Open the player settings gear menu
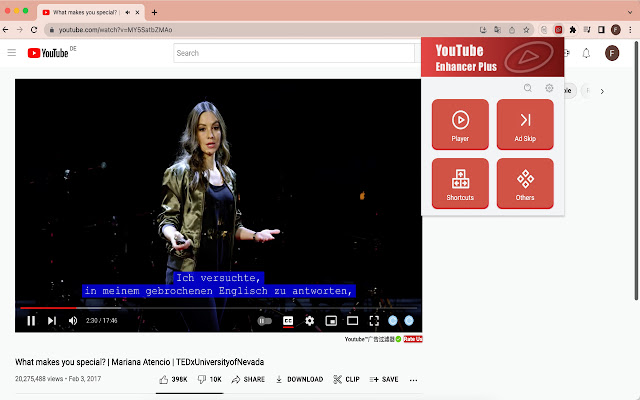Image resolution: width=640 pixels, height=400 pixels. [310, 321]
